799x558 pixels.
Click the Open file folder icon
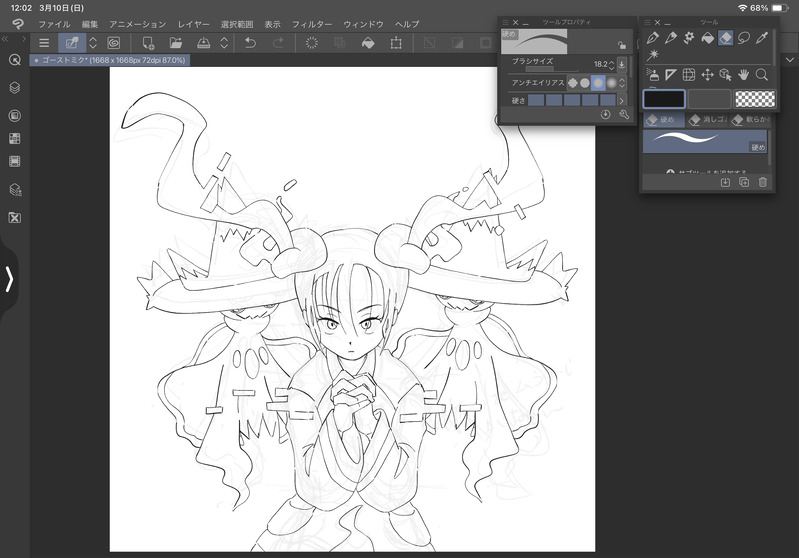pos(176,43)
